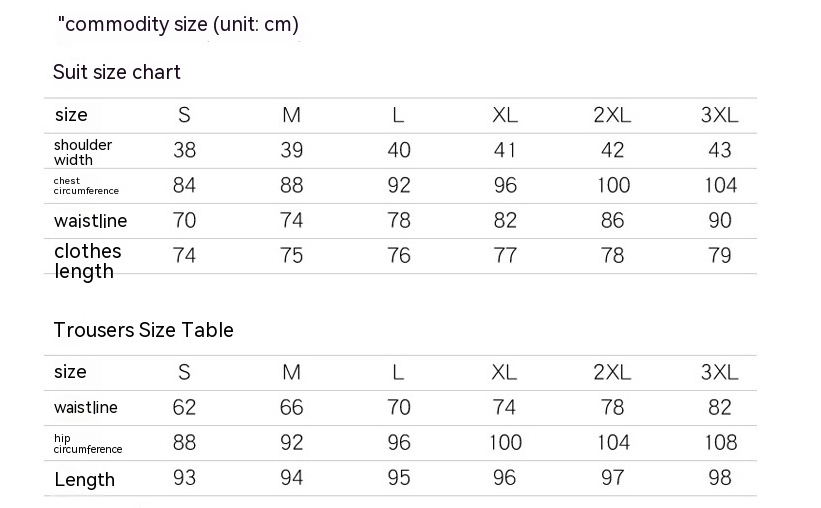The width and height of the screenshot is (821, 508).
Task: Click the "Suit size chart" heading
Action: (117, 72)
